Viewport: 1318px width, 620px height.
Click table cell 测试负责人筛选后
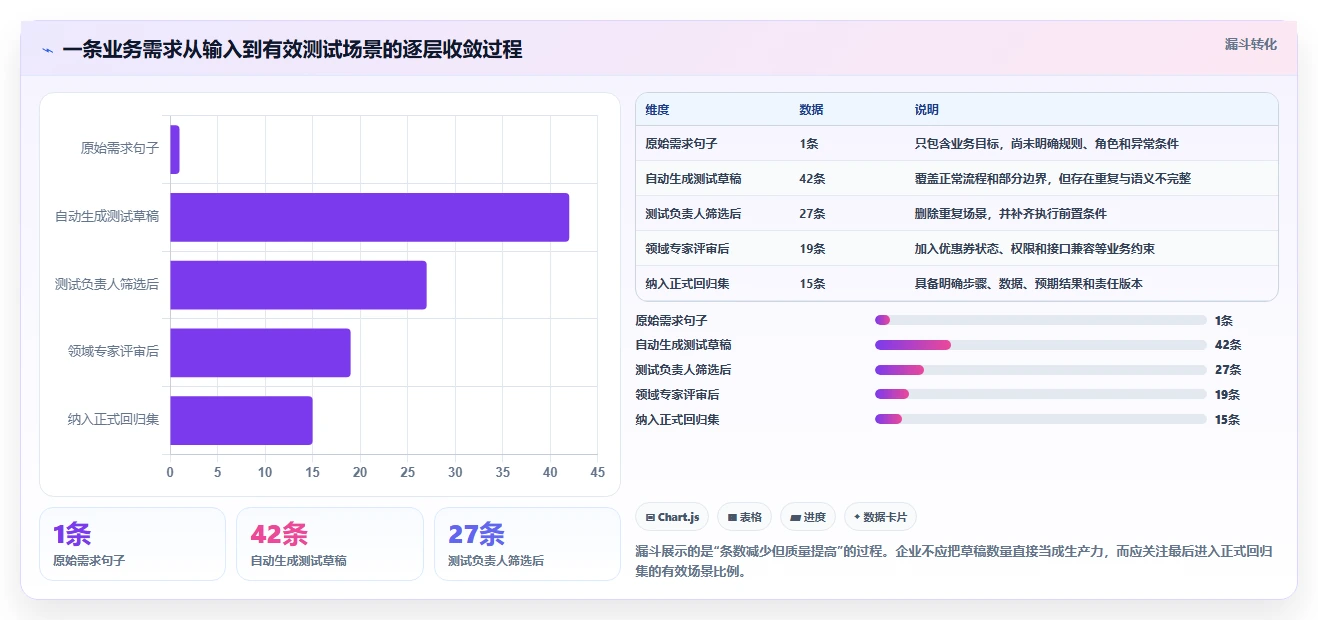click(694, 214)
